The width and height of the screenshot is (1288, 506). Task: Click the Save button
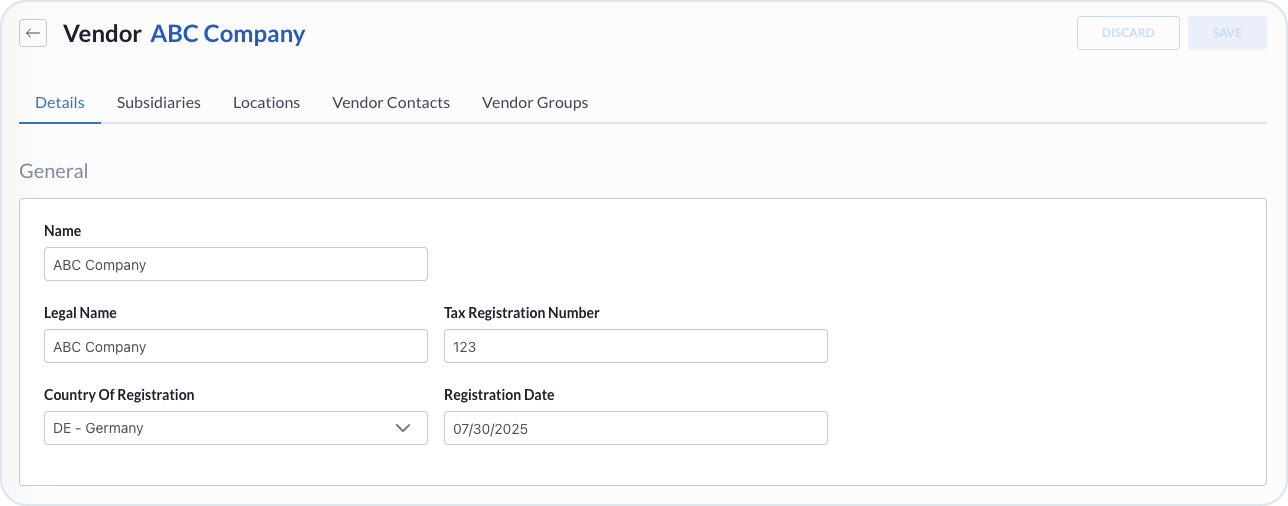1227,33
